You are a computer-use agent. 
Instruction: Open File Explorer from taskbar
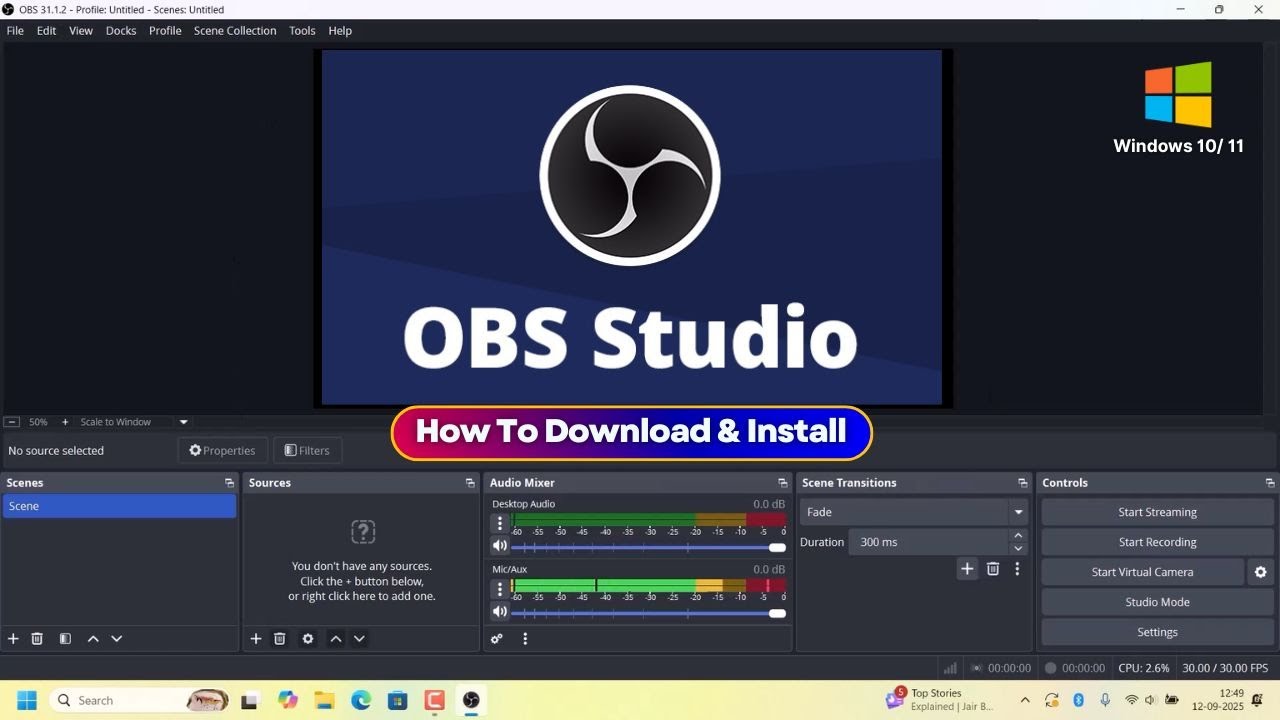(324, 700)
